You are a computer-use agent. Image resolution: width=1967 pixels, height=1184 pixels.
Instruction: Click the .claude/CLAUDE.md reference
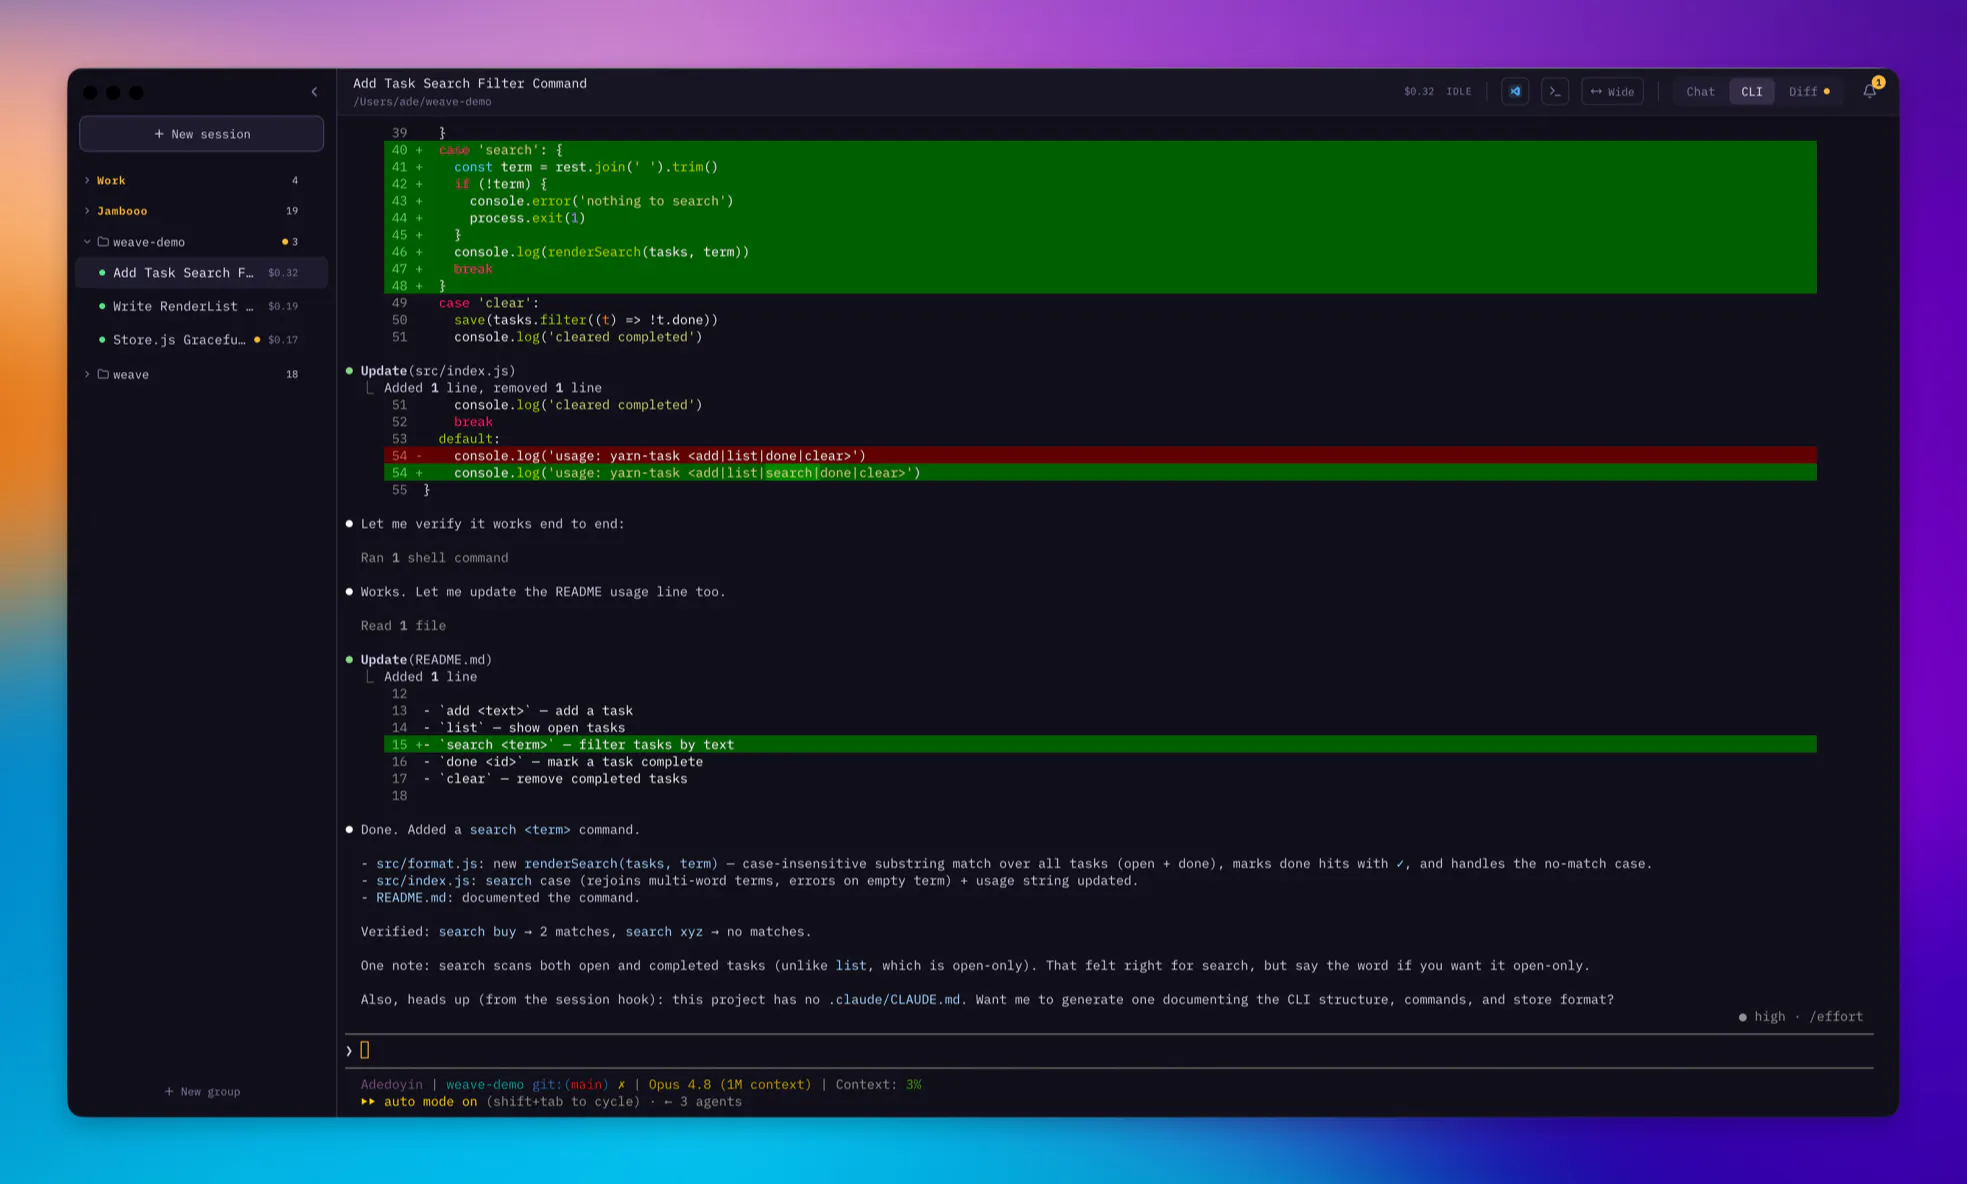pyautogui.click(x=894, y=1000)
